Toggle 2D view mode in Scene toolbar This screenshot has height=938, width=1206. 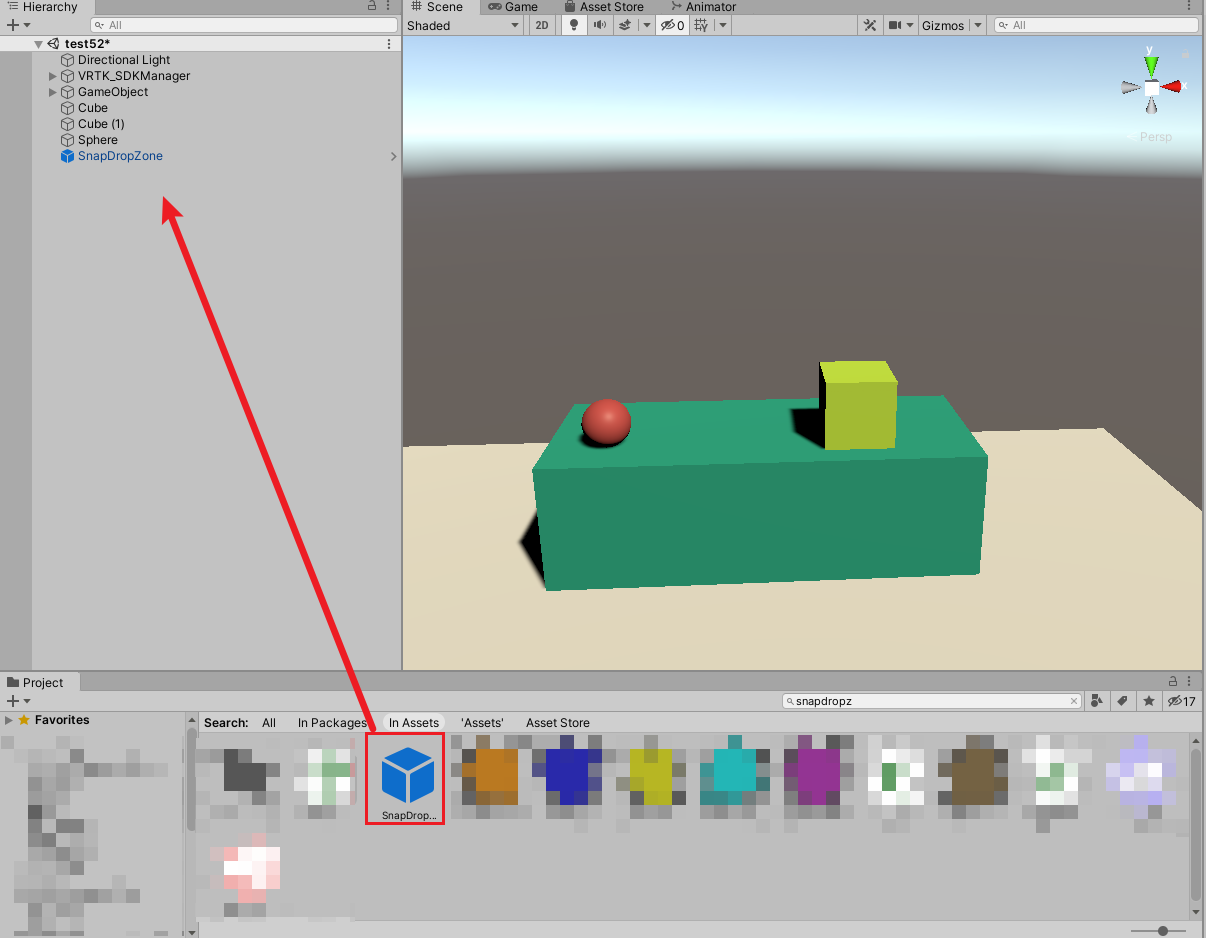[x=541, y=25]
